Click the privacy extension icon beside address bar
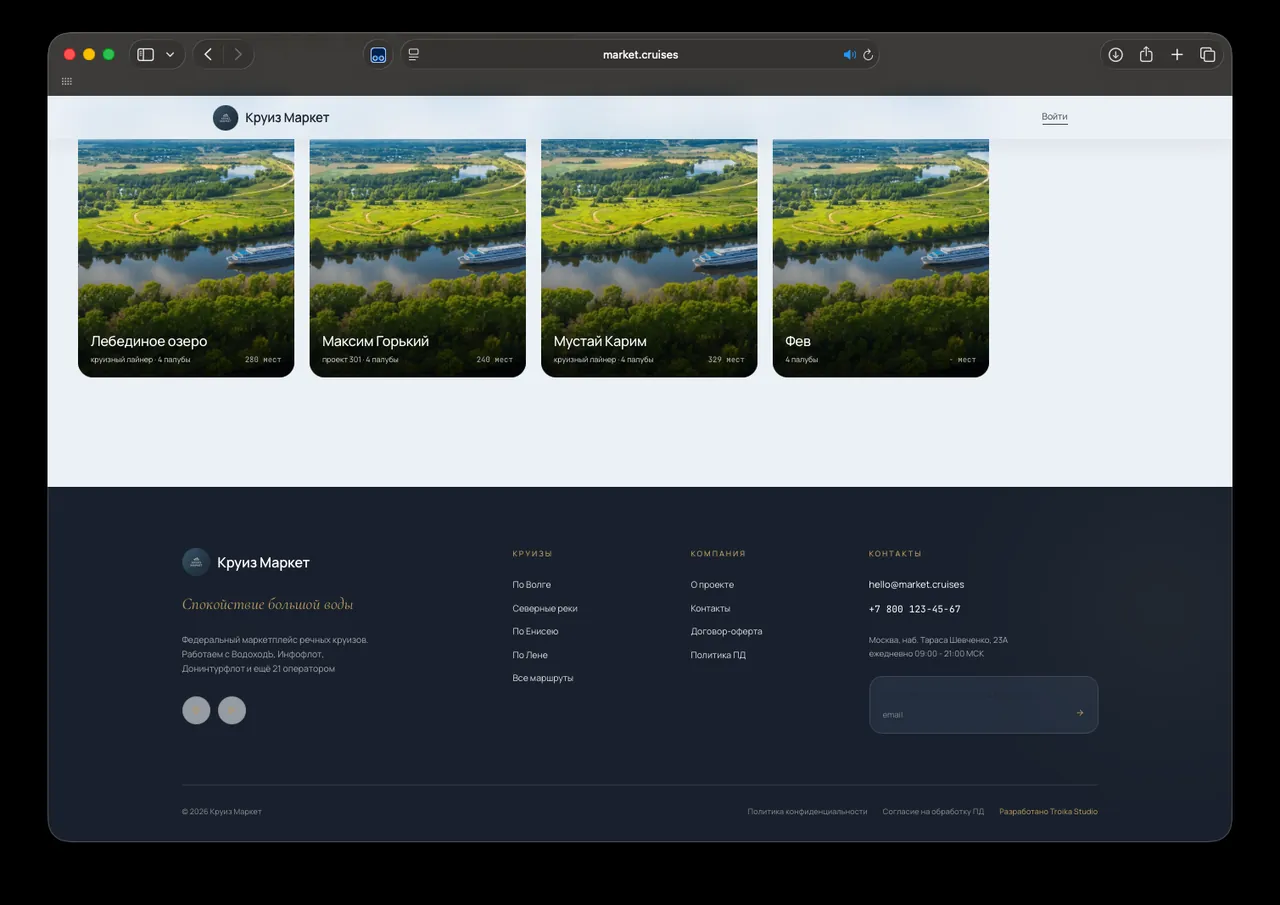The height and width of the screenshot is (905, 1280). click(x=378, y=55)
